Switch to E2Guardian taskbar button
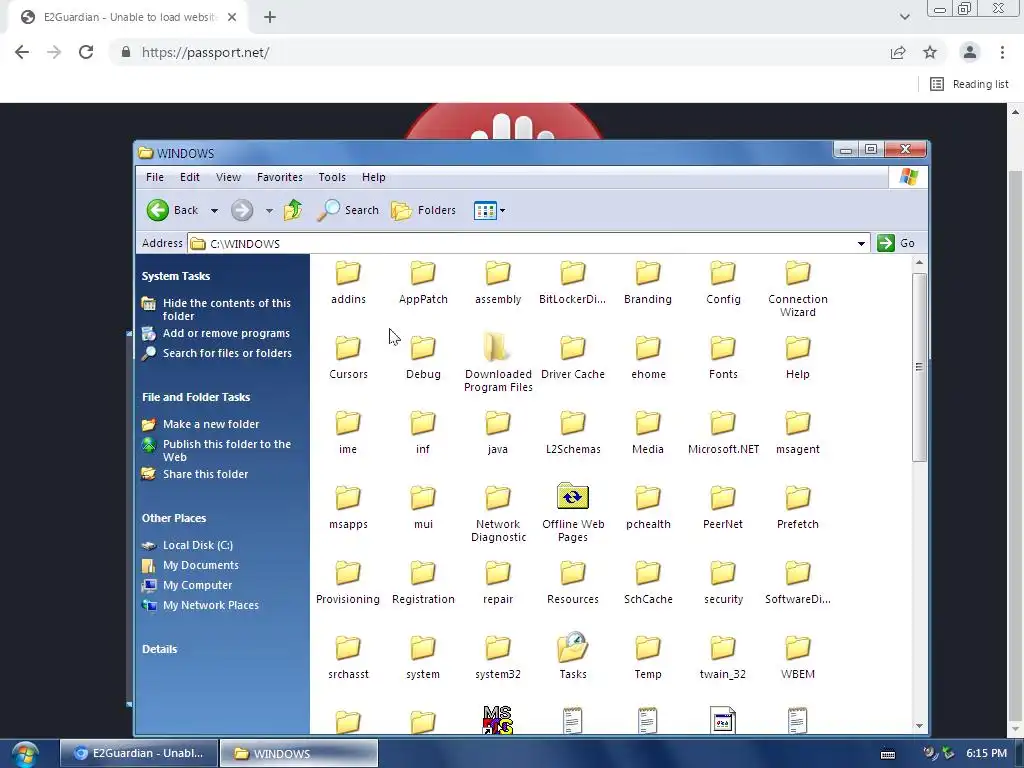The height and width of the screenshot is (768, 1024). (x=139, y=753)
